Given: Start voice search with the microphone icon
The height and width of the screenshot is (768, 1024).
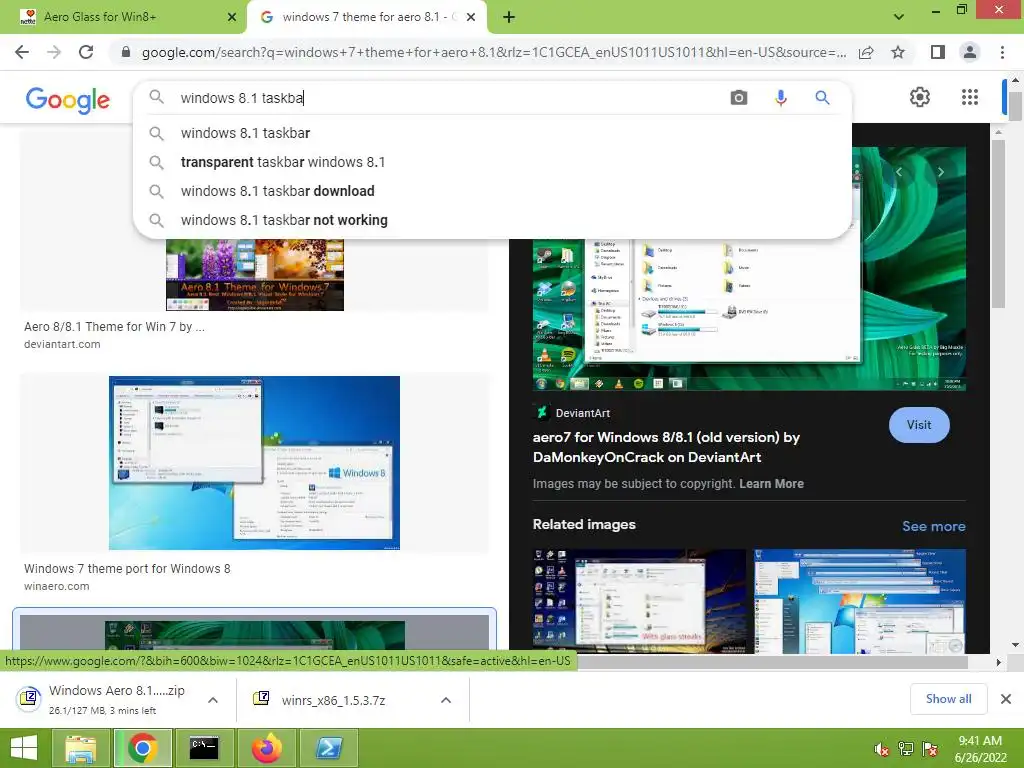Looking at the screenshot, I should (780, 98).
